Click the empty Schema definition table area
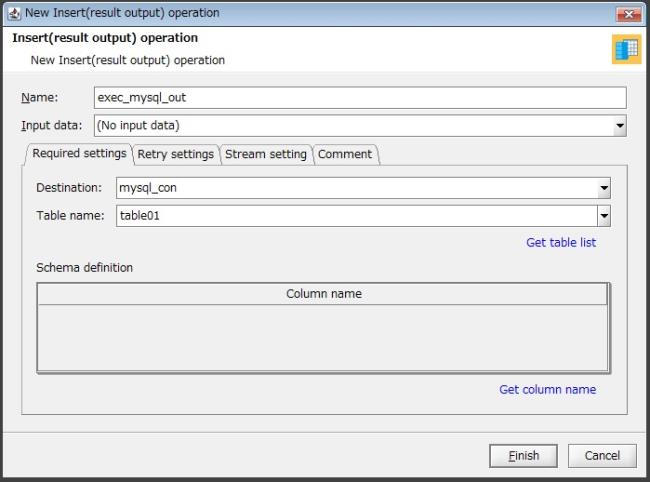This screenshot has height=482, width=650. pos(323,337)
